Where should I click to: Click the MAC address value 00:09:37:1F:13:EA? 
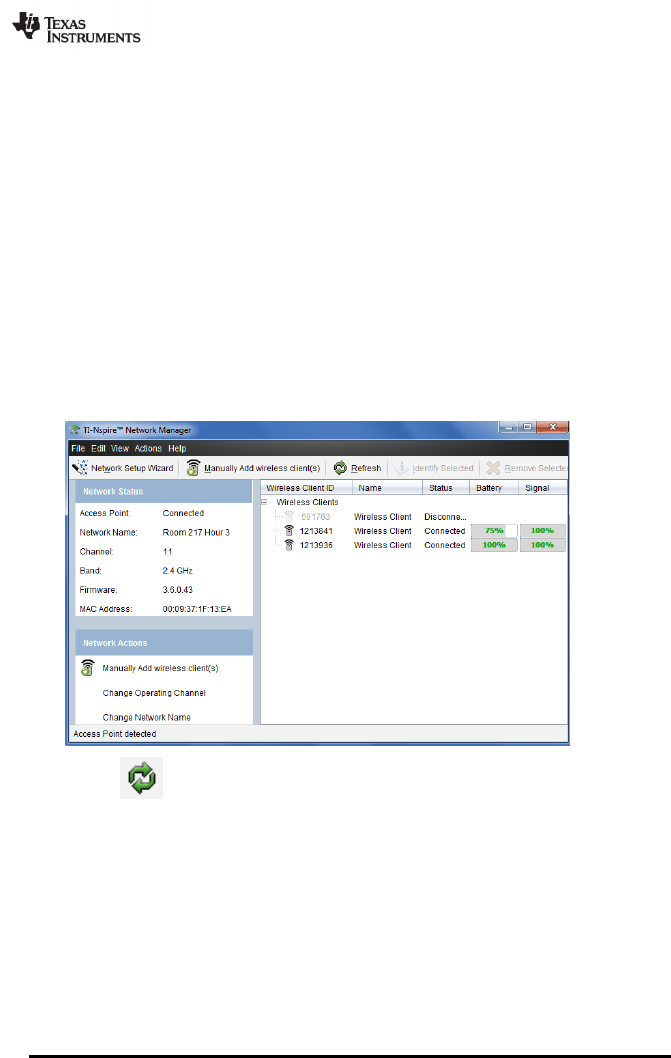(x=196, y=609)
